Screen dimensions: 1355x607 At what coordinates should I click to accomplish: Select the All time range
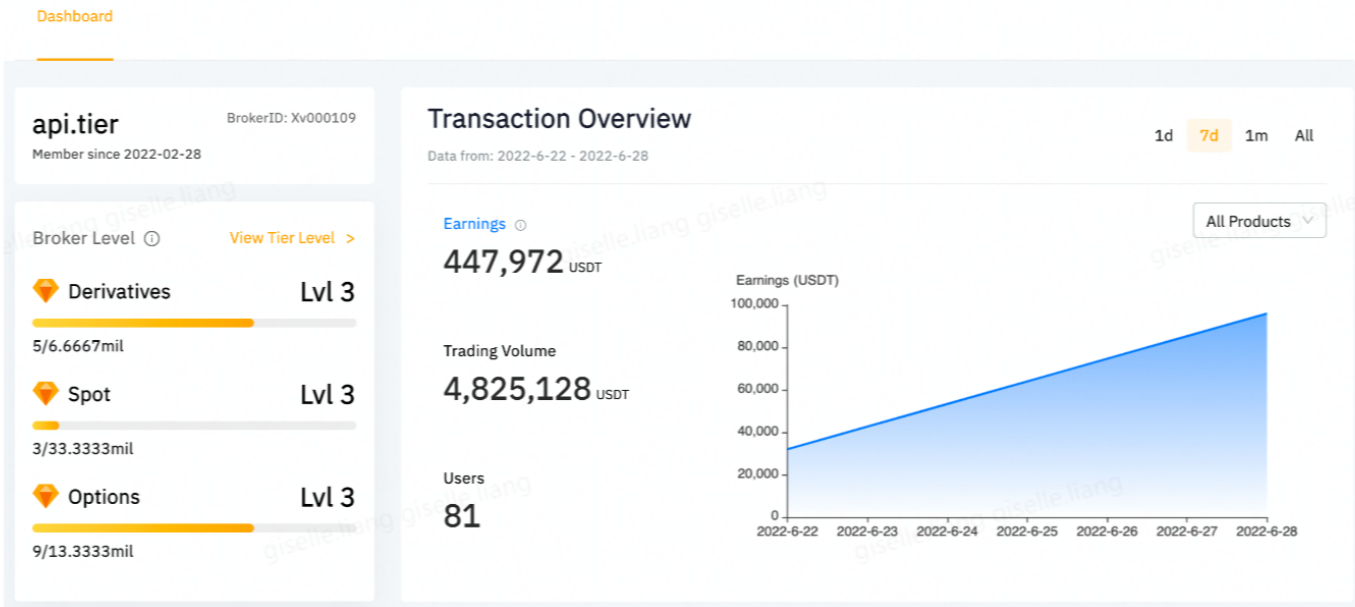tap(1304, 136)
